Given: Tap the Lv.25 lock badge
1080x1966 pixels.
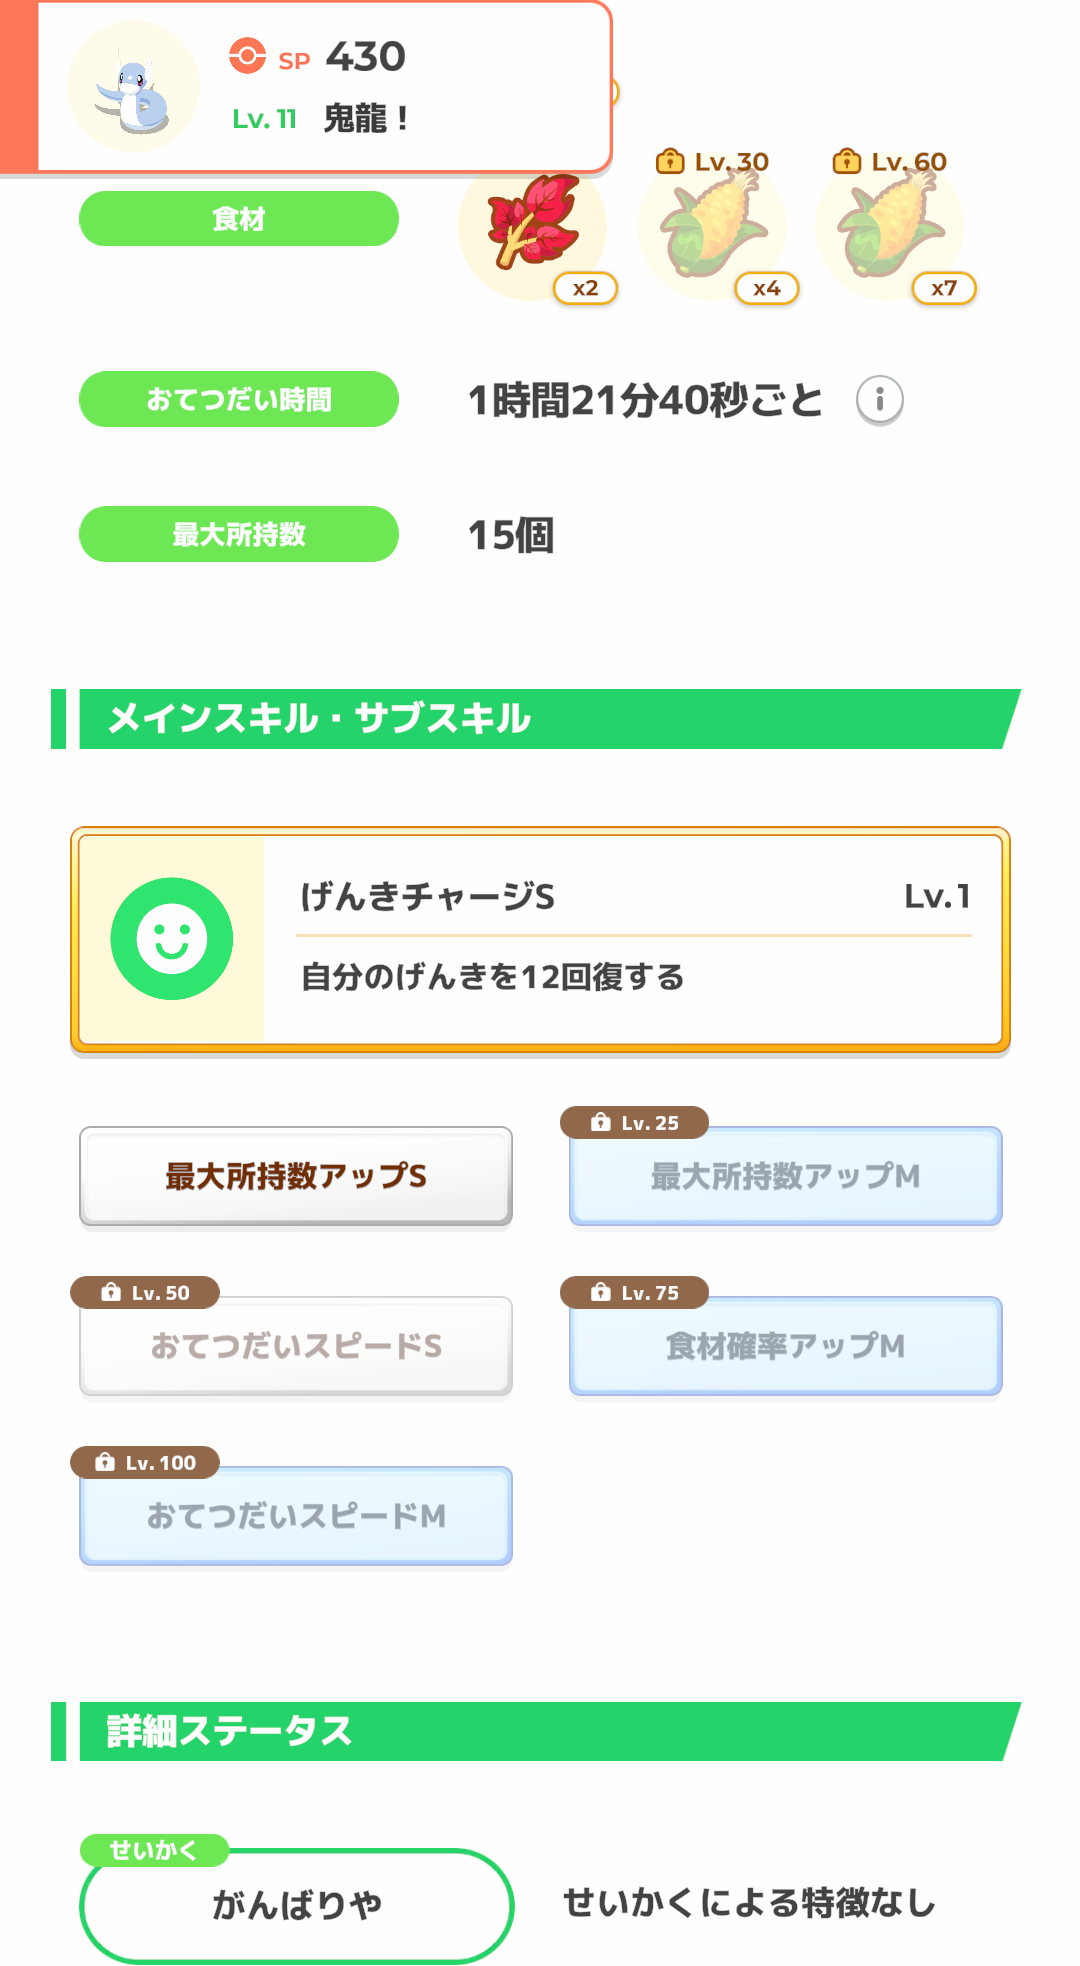Looking at the screenshot, I should pyautogui.click(x=635, y=1123).
